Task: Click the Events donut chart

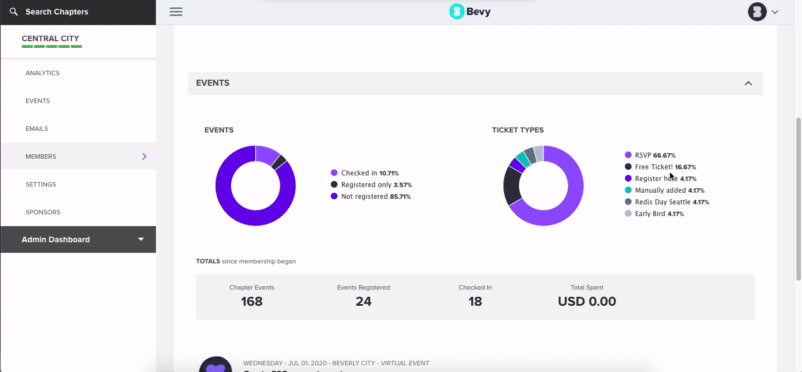Action: (255, 186)
